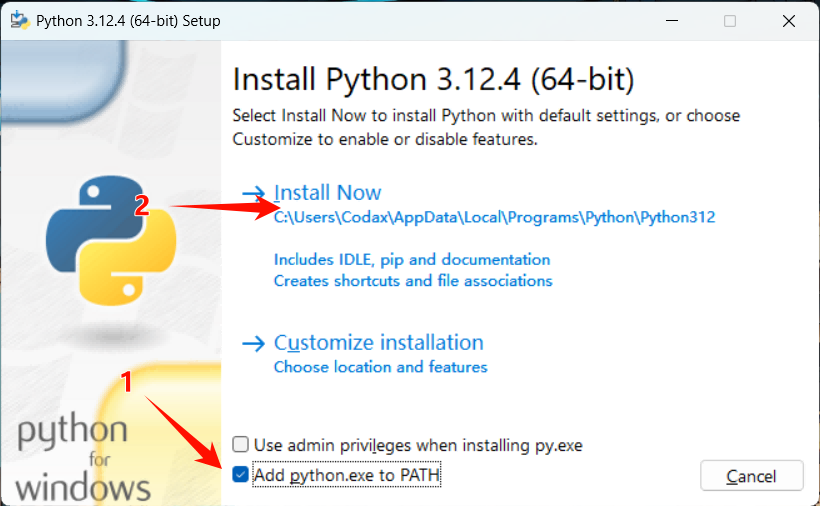Viewport: 820px width, 506px height.
Task: Click the Python installer icon in title bar
Action: point(20,20)
